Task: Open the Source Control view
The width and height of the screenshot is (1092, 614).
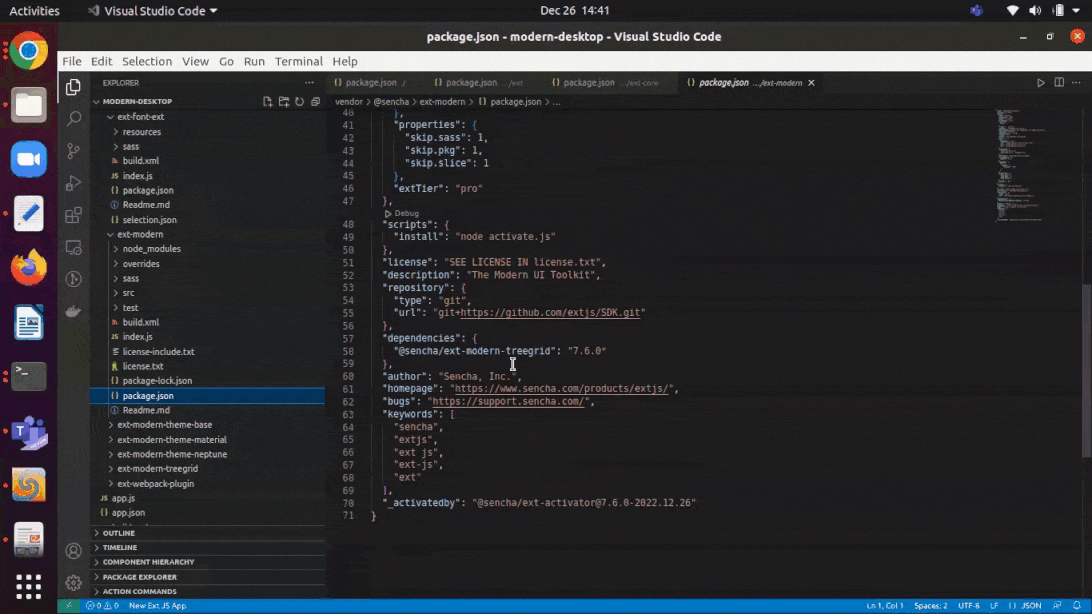Action: [73, 151]
